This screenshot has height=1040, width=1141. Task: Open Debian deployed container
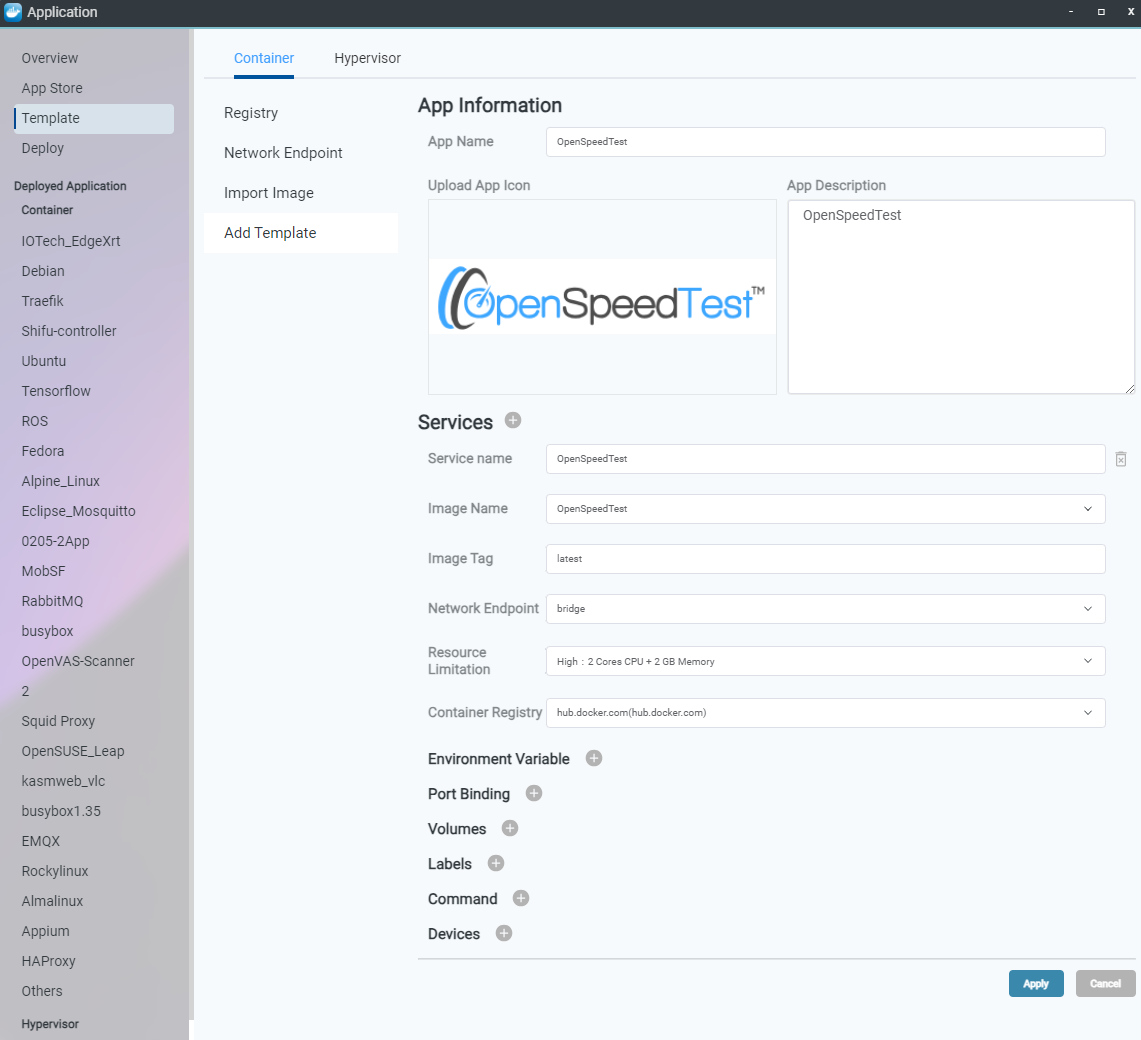pyautogui.click(x=43, y=271)
